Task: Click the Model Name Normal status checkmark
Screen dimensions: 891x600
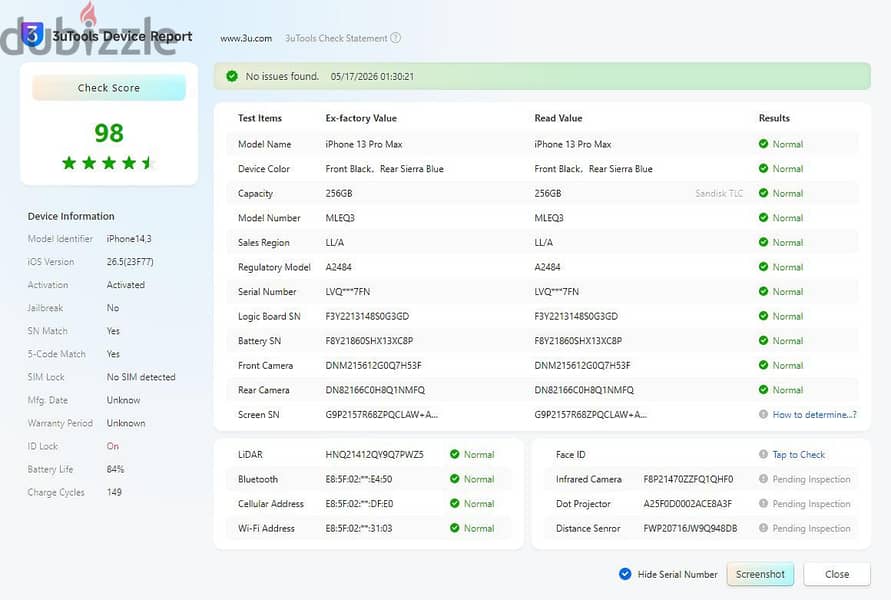Action: coord(763,144)
